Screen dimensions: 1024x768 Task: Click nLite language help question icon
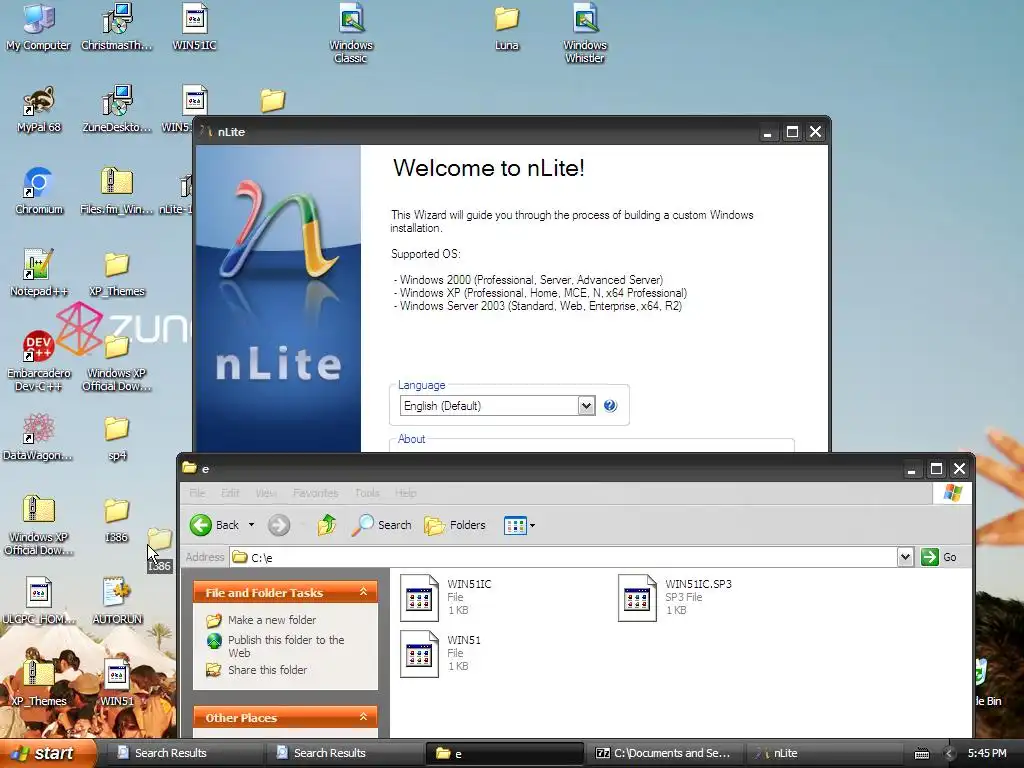click(610, 406)
